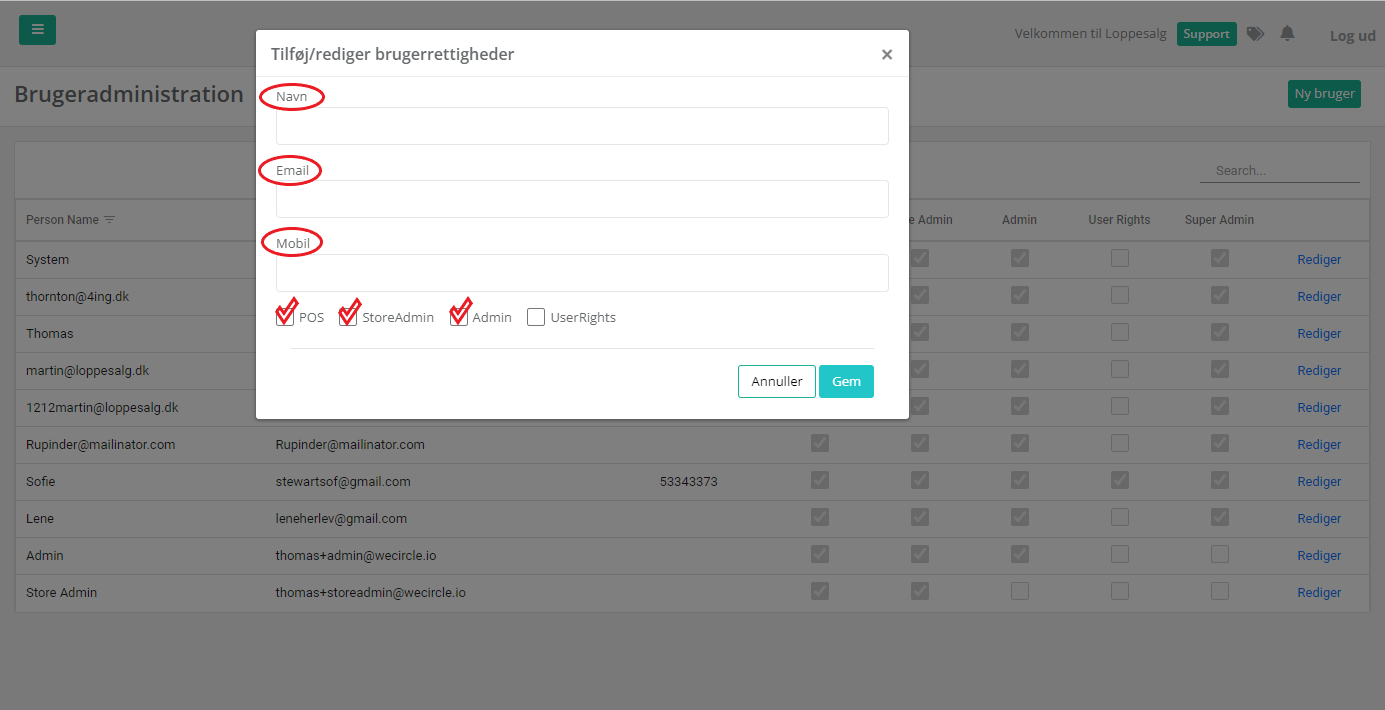Click the Admin column header
The height and width of the screenshot is (710, 1385).
pos(1019,220)
